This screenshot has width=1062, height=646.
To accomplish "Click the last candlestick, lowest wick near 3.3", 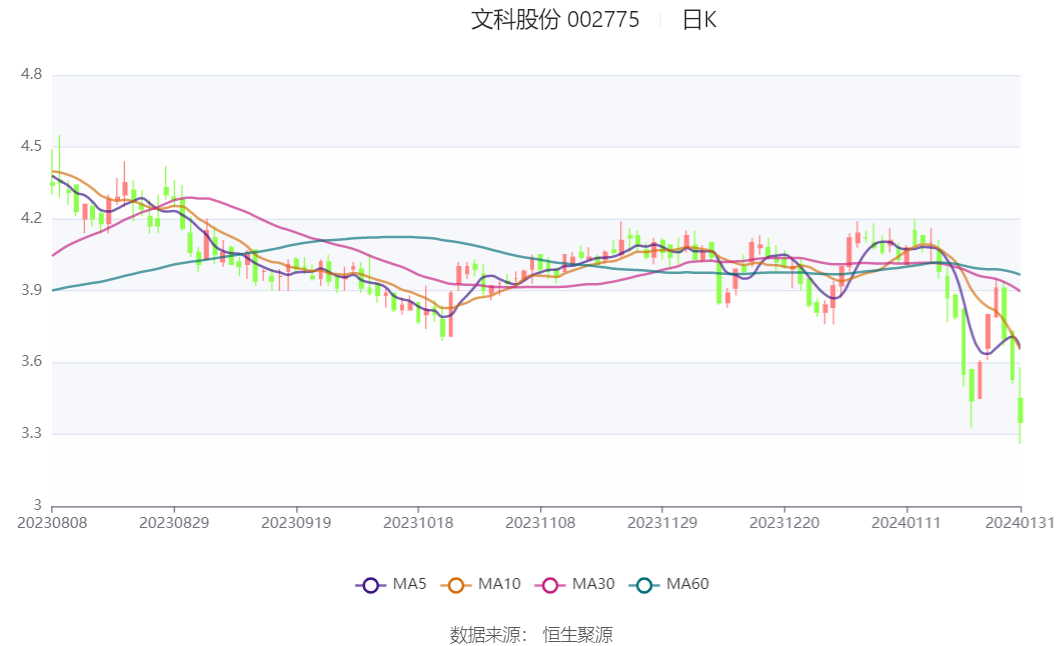I will tap(1020, 410).
